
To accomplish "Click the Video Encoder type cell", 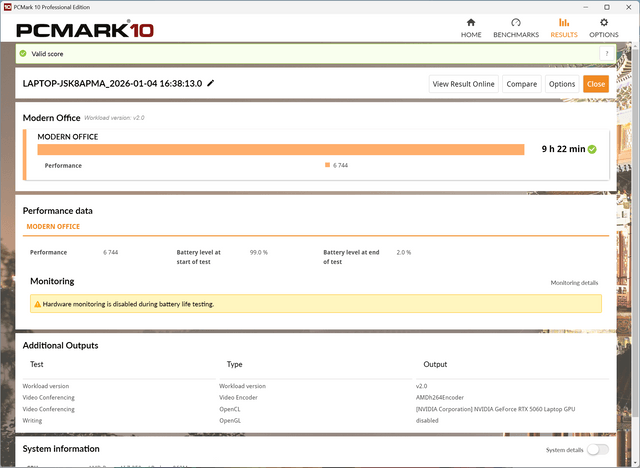I will point(238,397).
